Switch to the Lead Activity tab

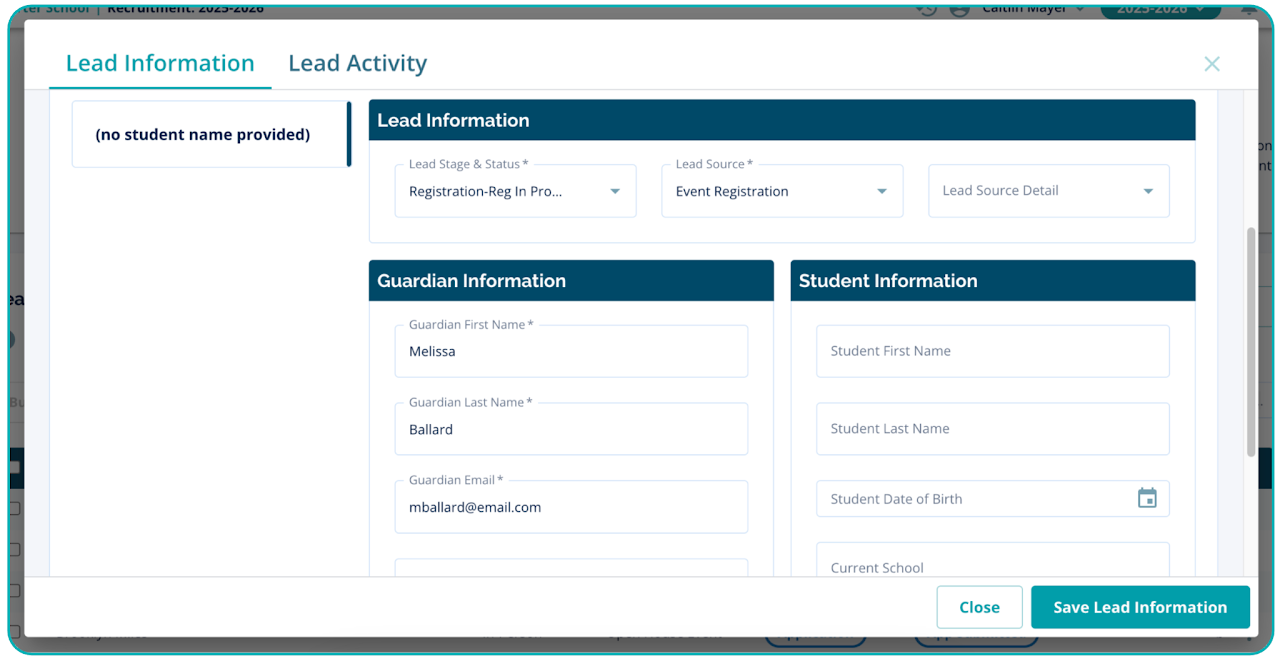pyautogui.click(x=357, y=64)
